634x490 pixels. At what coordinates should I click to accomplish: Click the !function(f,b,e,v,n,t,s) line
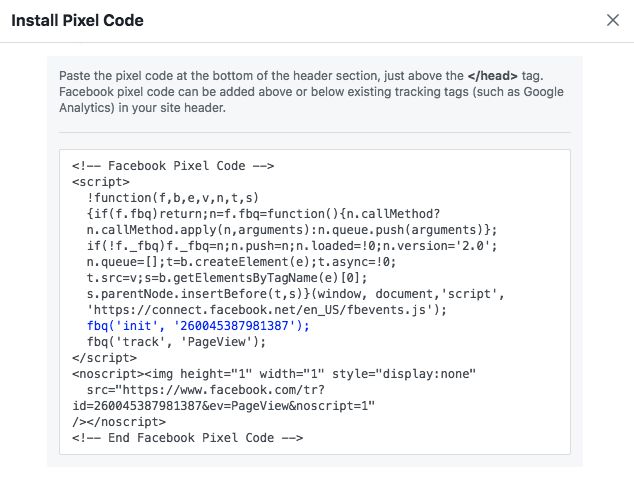point(172,198)
